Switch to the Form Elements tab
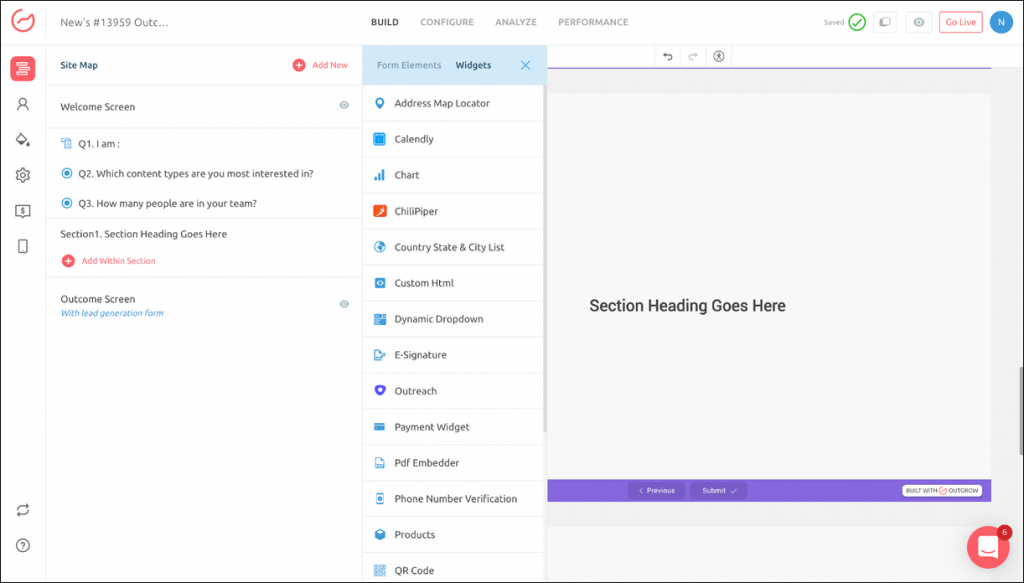 coord(409,65)
